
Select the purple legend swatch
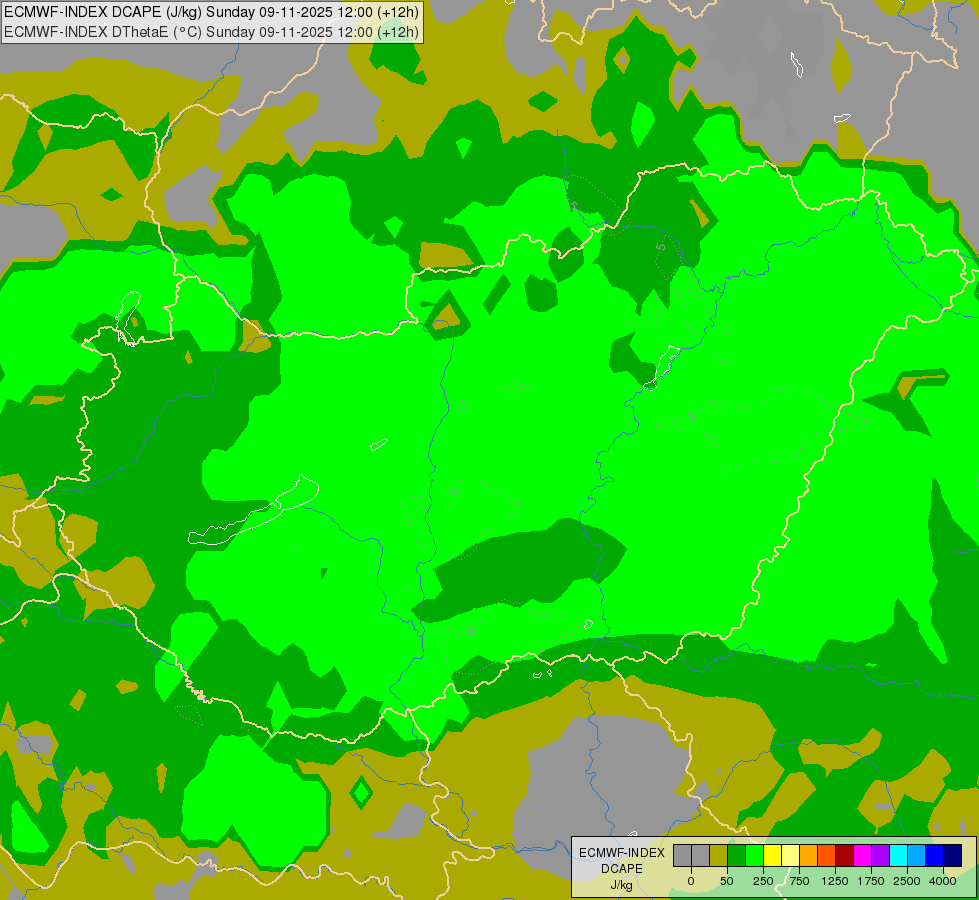pos(880,856)
